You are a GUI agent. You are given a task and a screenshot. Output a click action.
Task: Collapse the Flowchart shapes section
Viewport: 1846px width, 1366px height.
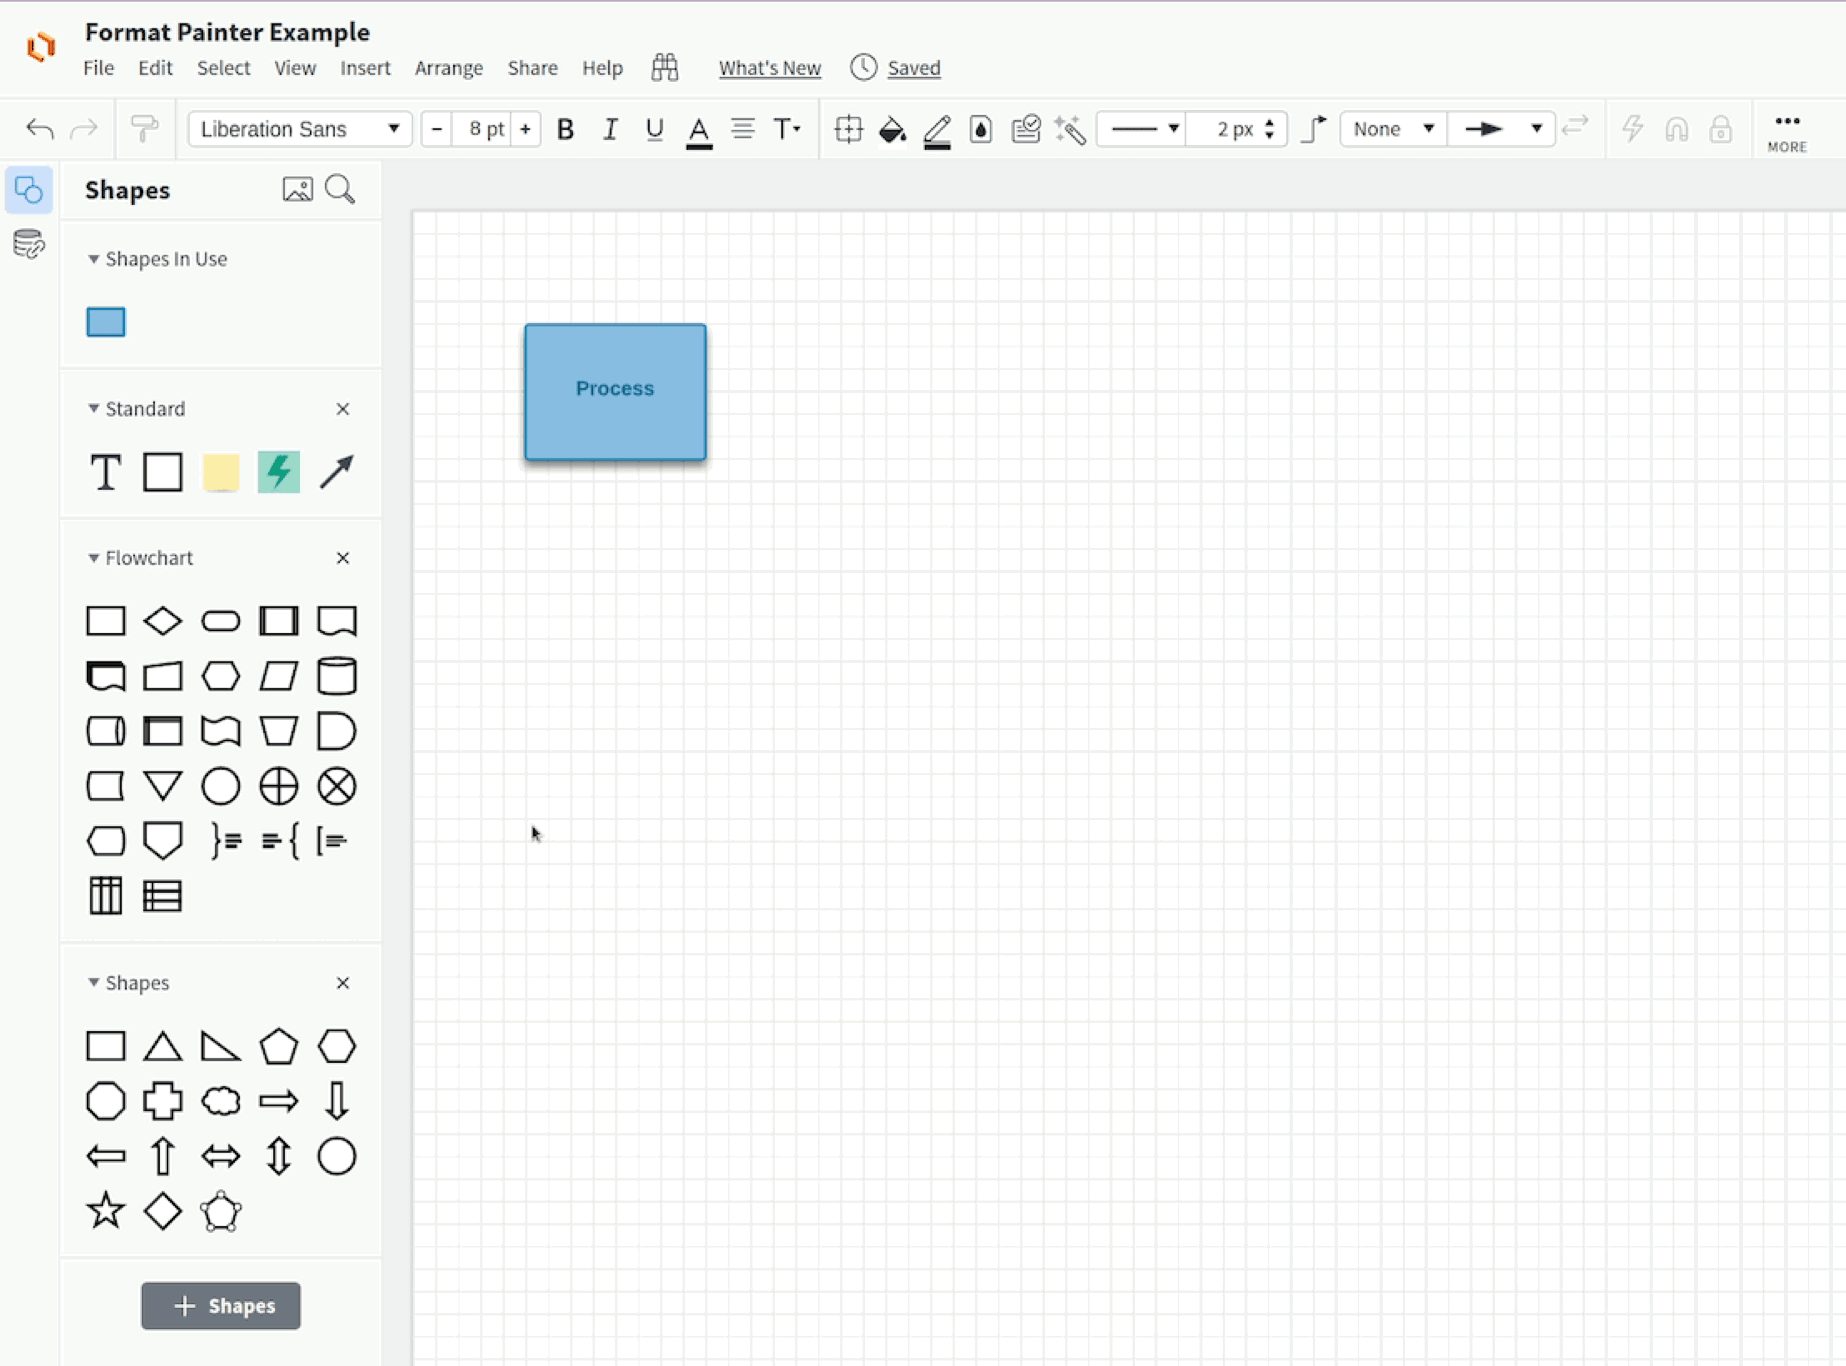point(94,558)
